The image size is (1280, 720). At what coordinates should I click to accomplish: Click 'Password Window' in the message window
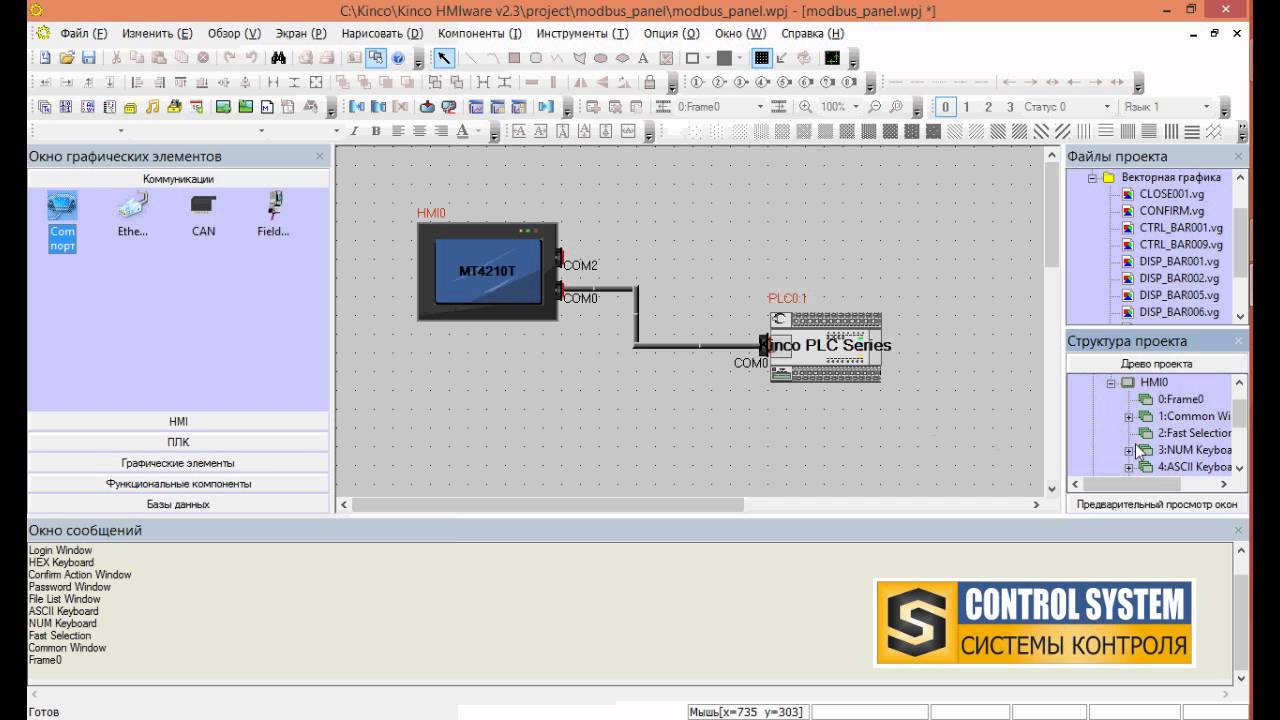(x=70, y=587)
